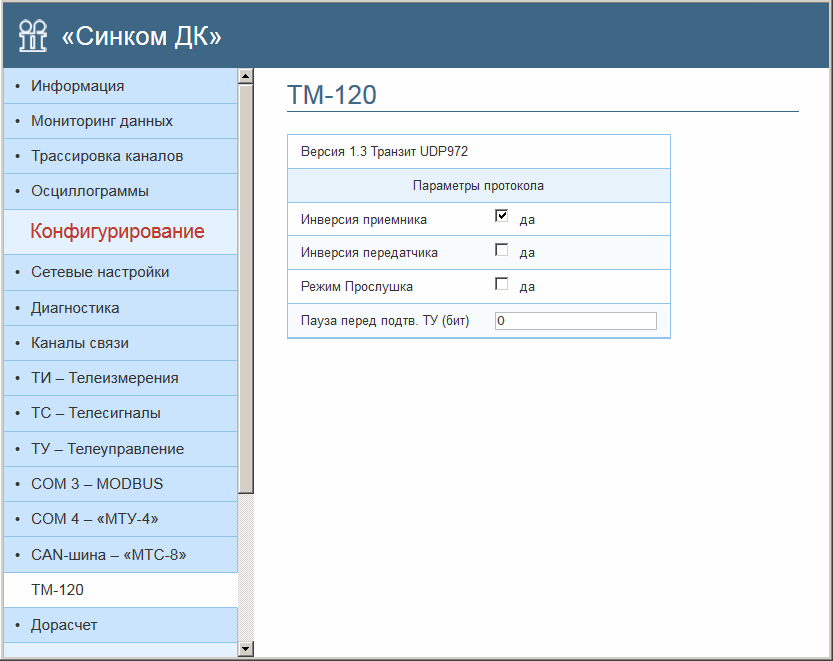Go to COM 3 – MODBUS settings
The image size is (833, 661).
point(97,484)
